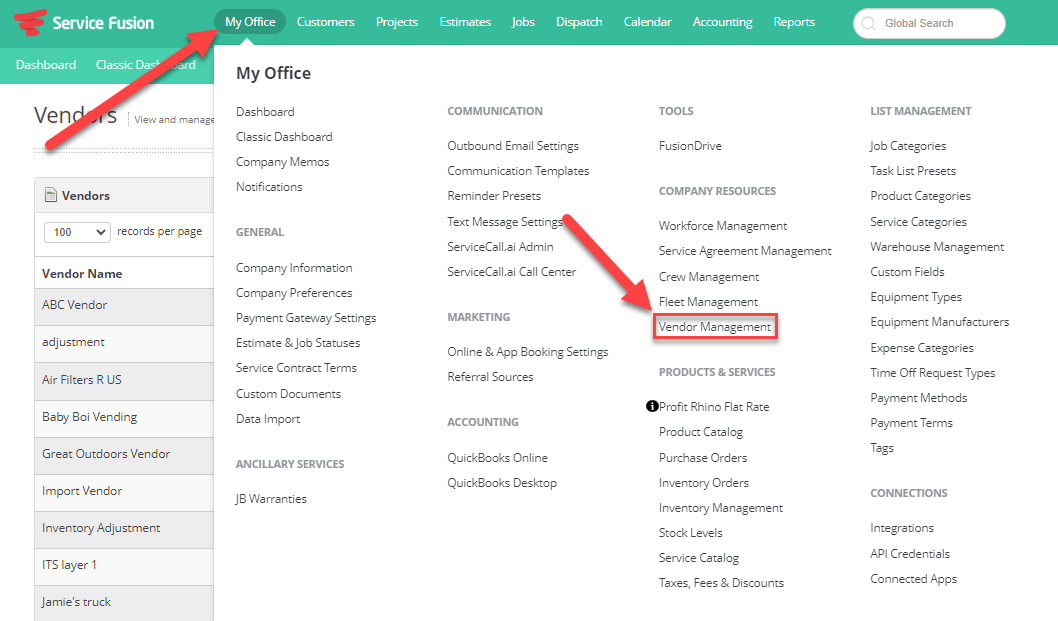Go to Purchase Orders

[x=703, y=458]
